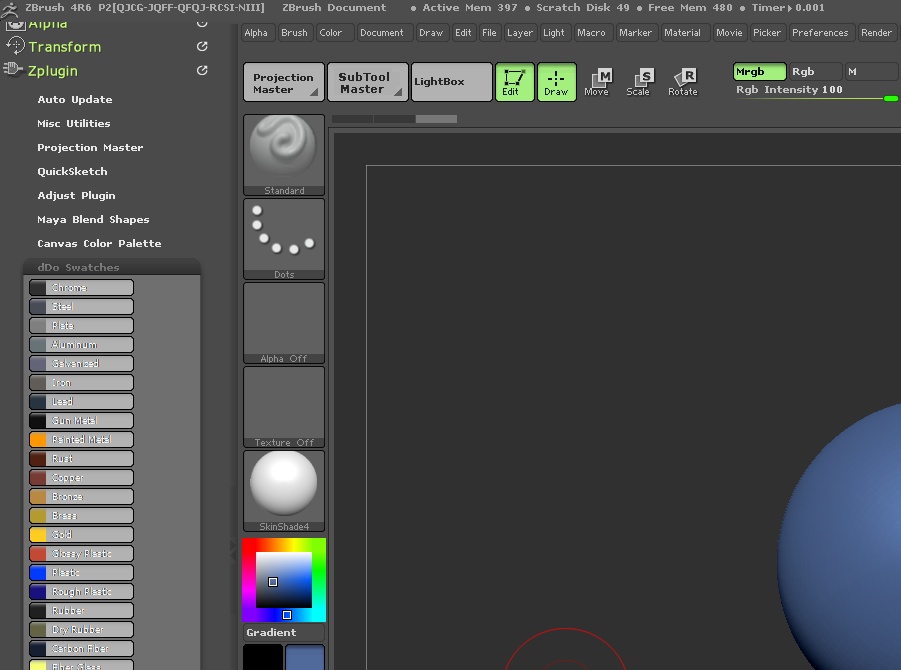Image resolution: width=901 pixels, height=670 pixels.
Task: Open the Document menu
Action: point(382,33)
